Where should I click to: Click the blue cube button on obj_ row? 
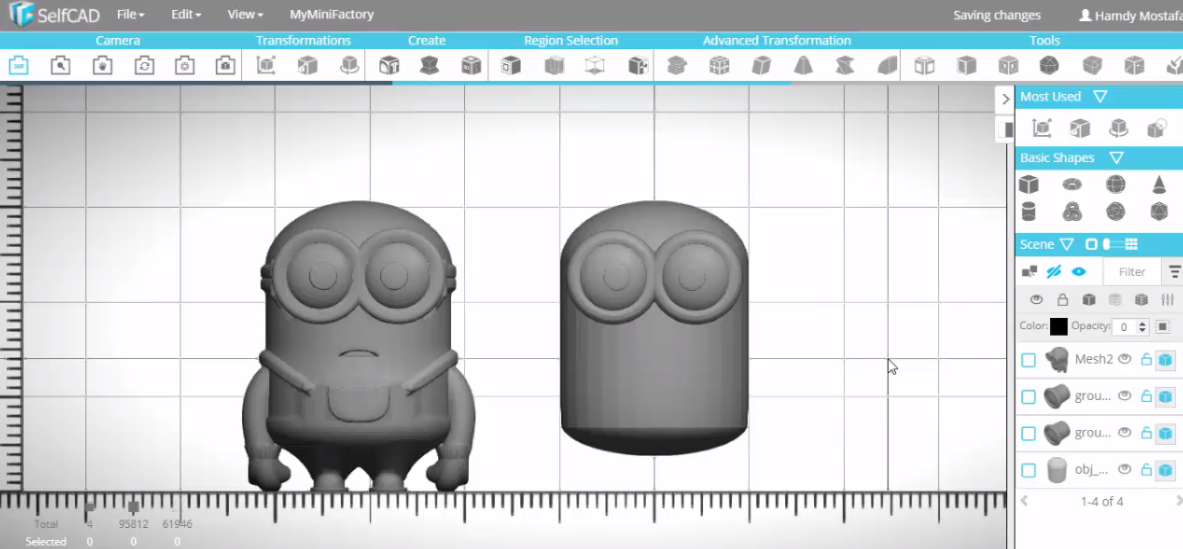(1165, 471)
